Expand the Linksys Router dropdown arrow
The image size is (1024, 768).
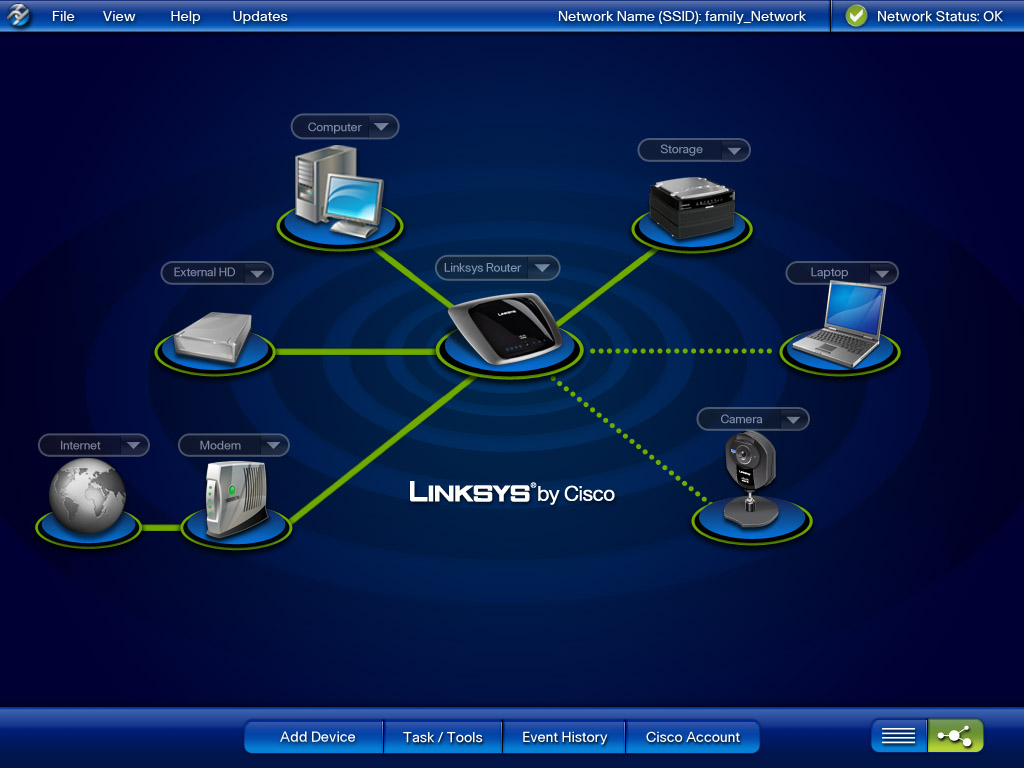point(542,268)
